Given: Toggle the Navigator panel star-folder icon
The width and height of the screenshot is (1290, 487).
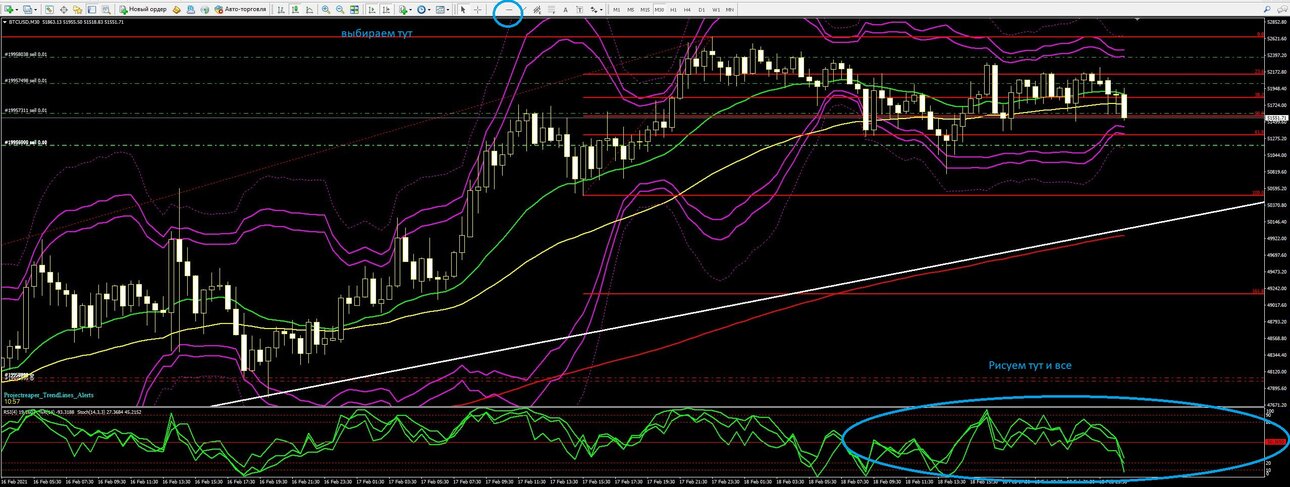Looking at the screenshot, I should pos(77,9).
